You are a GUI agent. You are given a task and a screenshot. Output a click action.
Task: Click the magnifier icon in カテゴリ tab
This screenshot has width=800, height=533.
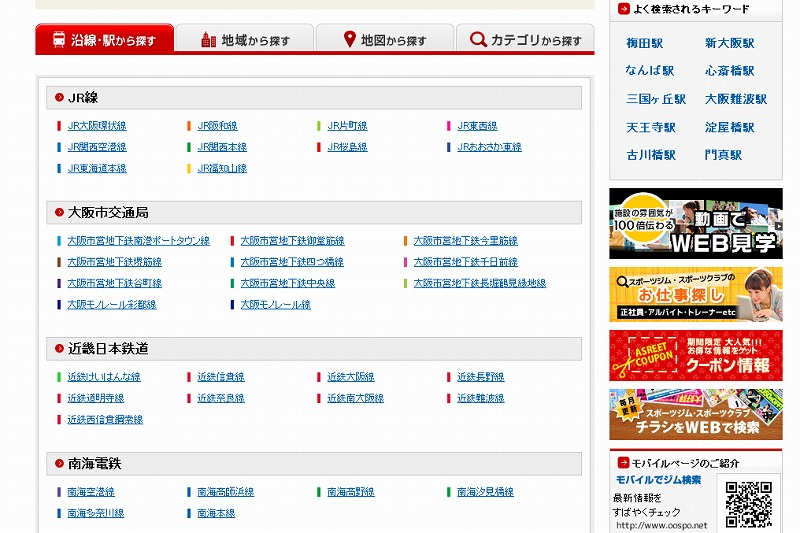[x=478, y=39]
